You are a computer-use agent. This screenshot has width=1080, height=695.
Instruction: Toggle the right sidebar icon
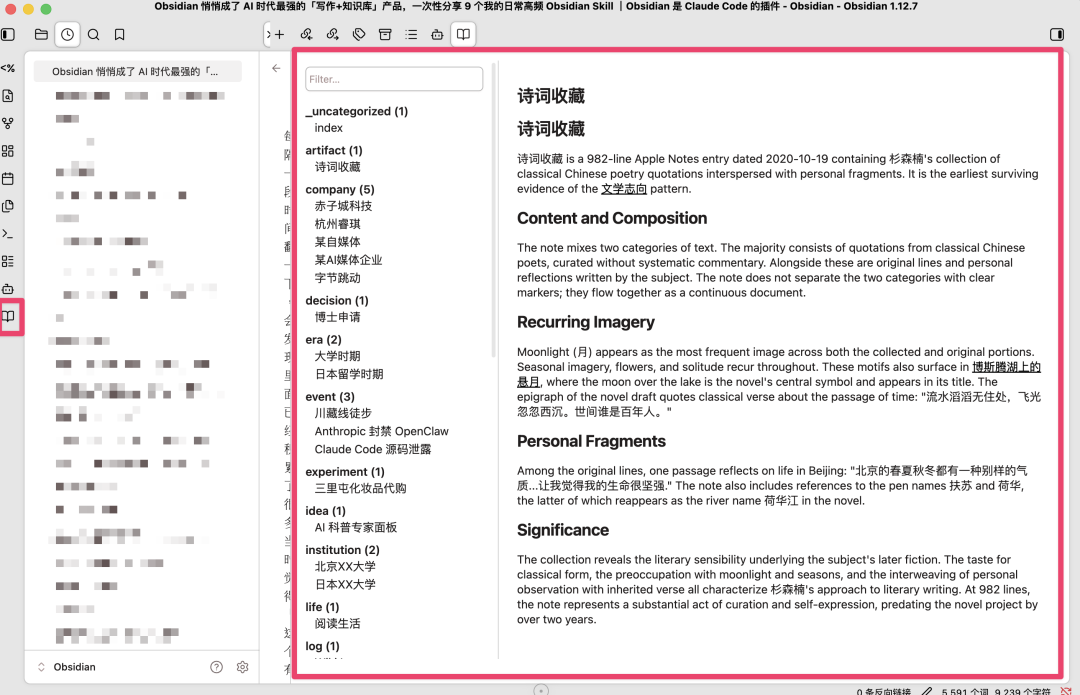(x=1057, y=34)
